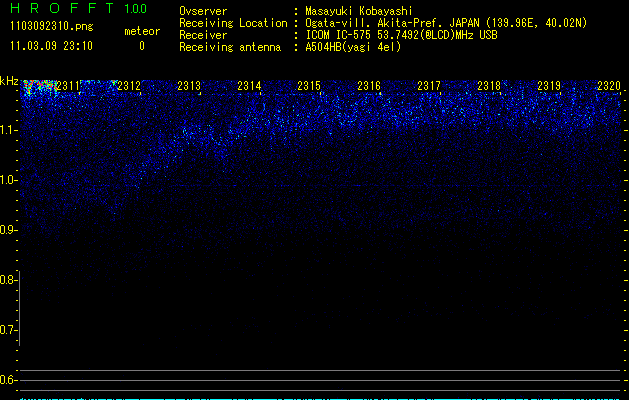
Task: Click the 2318 time marker
Action: tap(489, 85)
